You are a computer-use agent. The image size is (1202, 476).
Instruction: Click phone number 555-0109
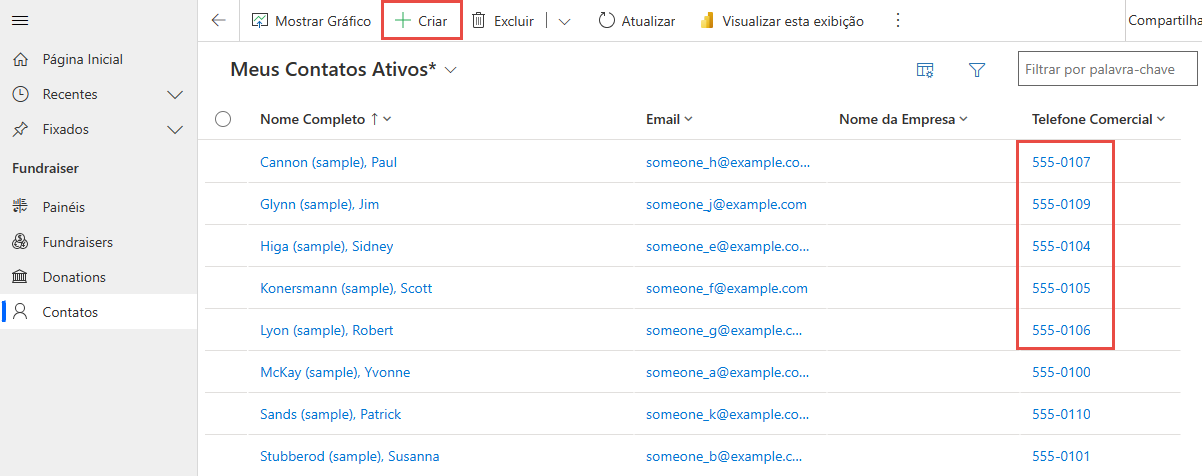(1061, 204)
